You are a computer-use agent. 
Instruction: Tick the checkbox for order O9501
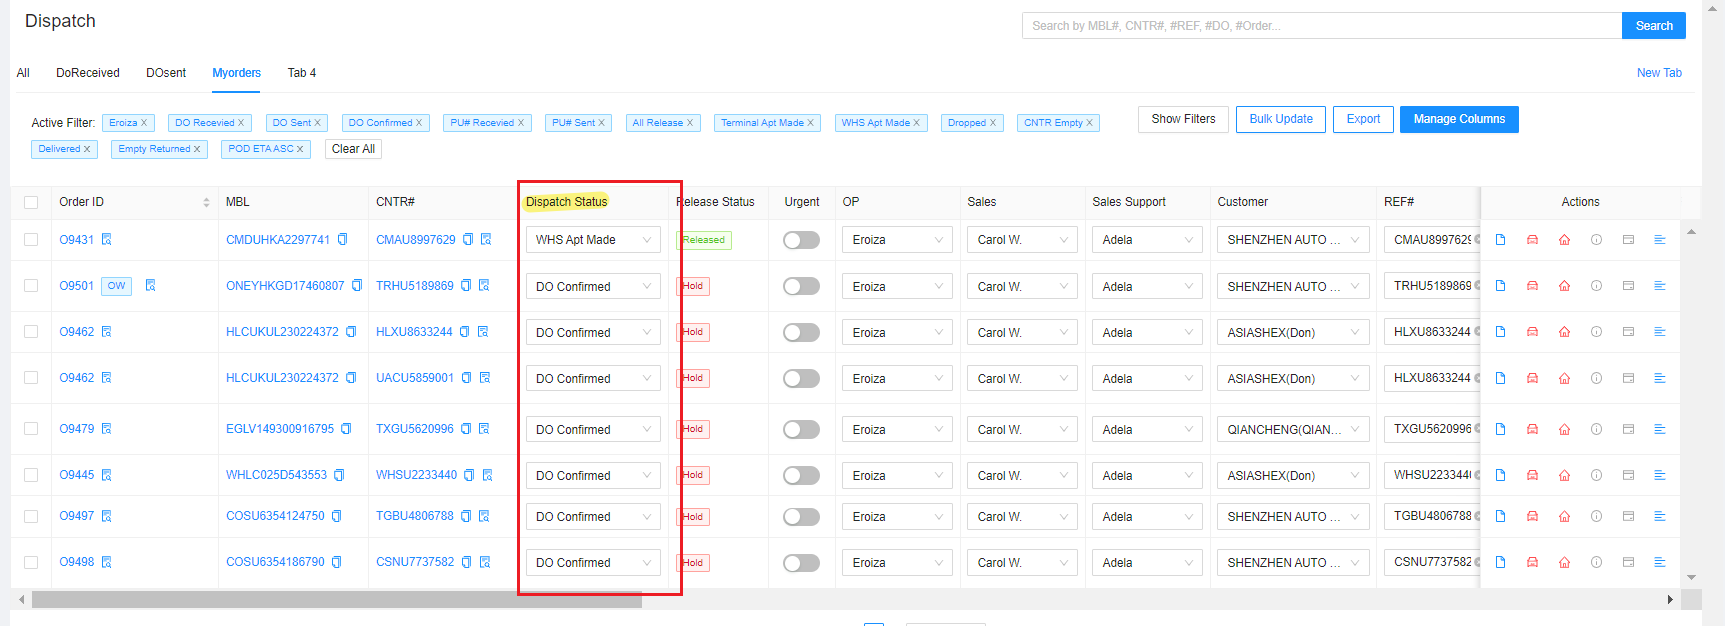click(31, 286)
